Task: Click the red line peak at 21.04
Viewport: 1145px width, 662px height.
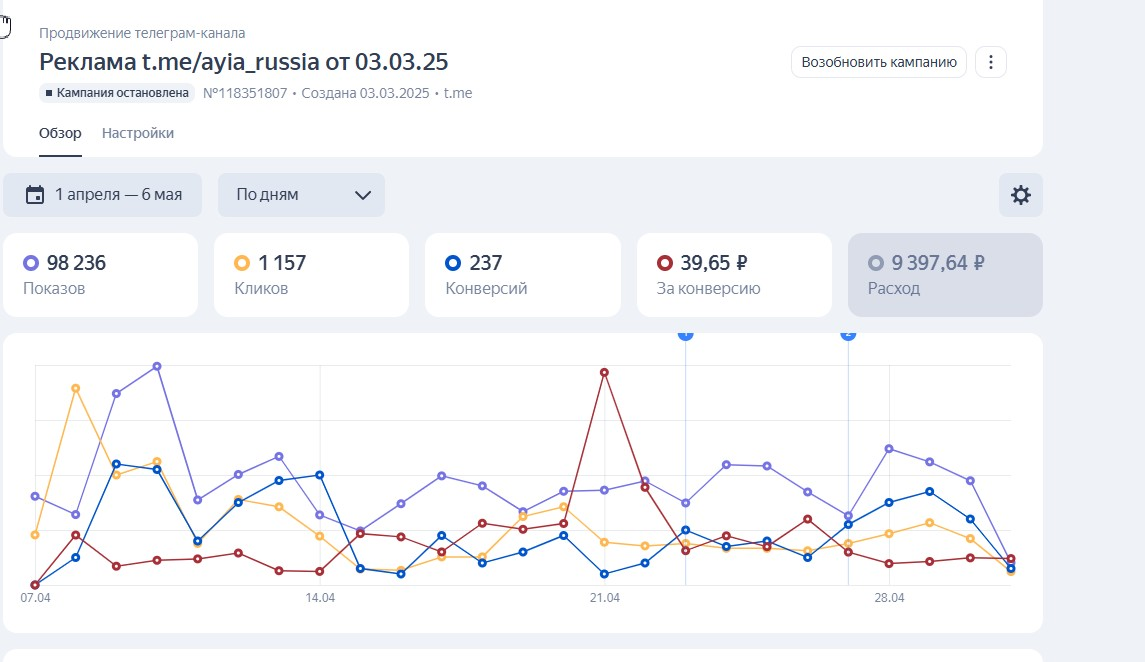Action: (604, 372)
